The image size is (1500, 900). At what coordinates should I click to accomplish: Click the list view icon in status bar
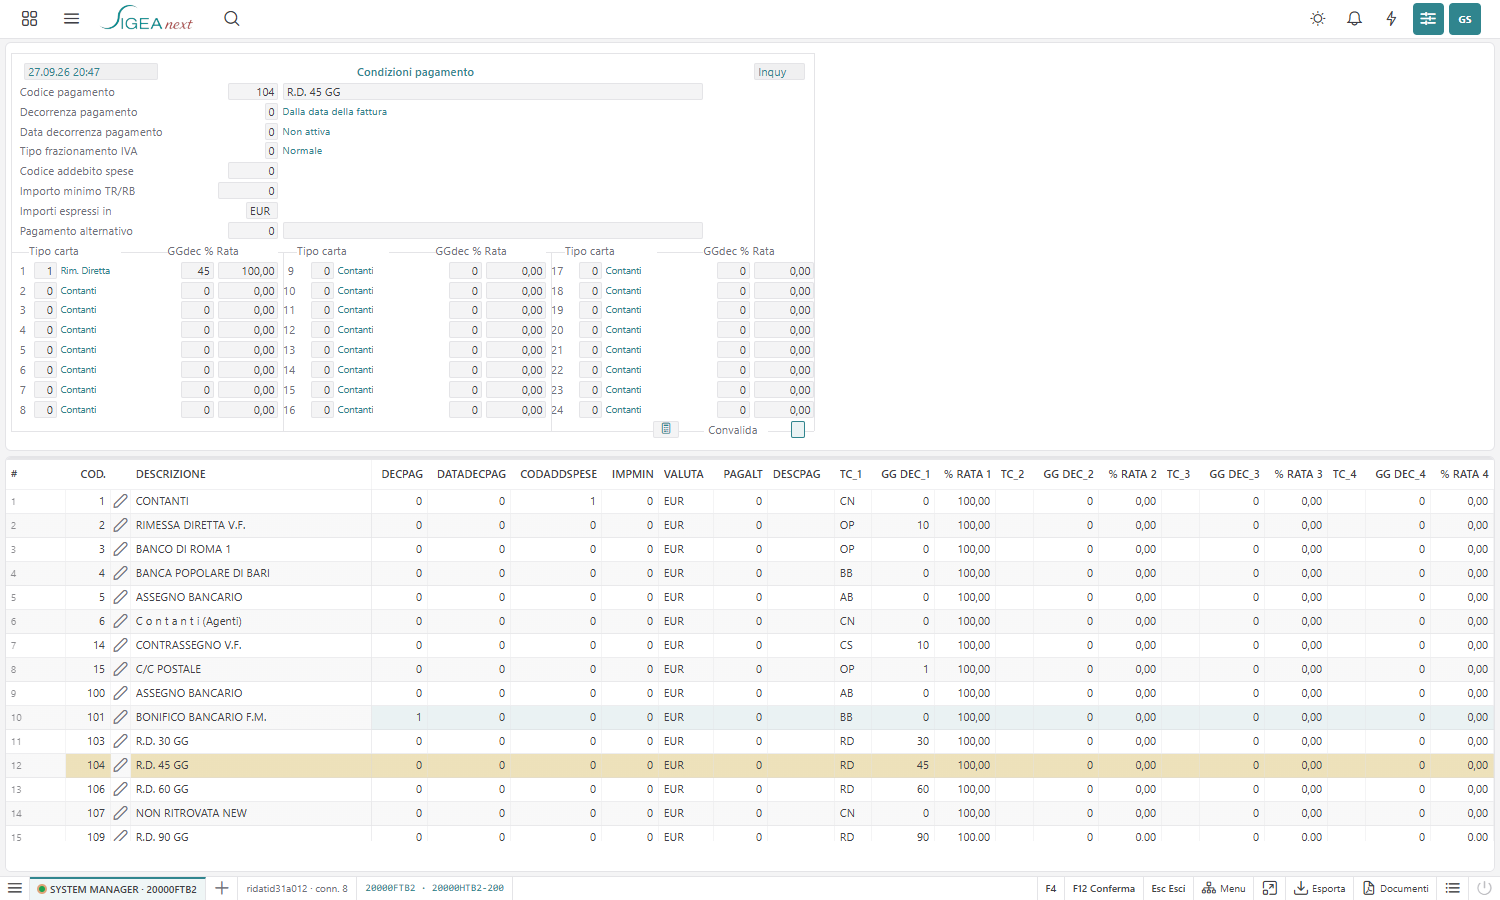tap(1453, 888)
